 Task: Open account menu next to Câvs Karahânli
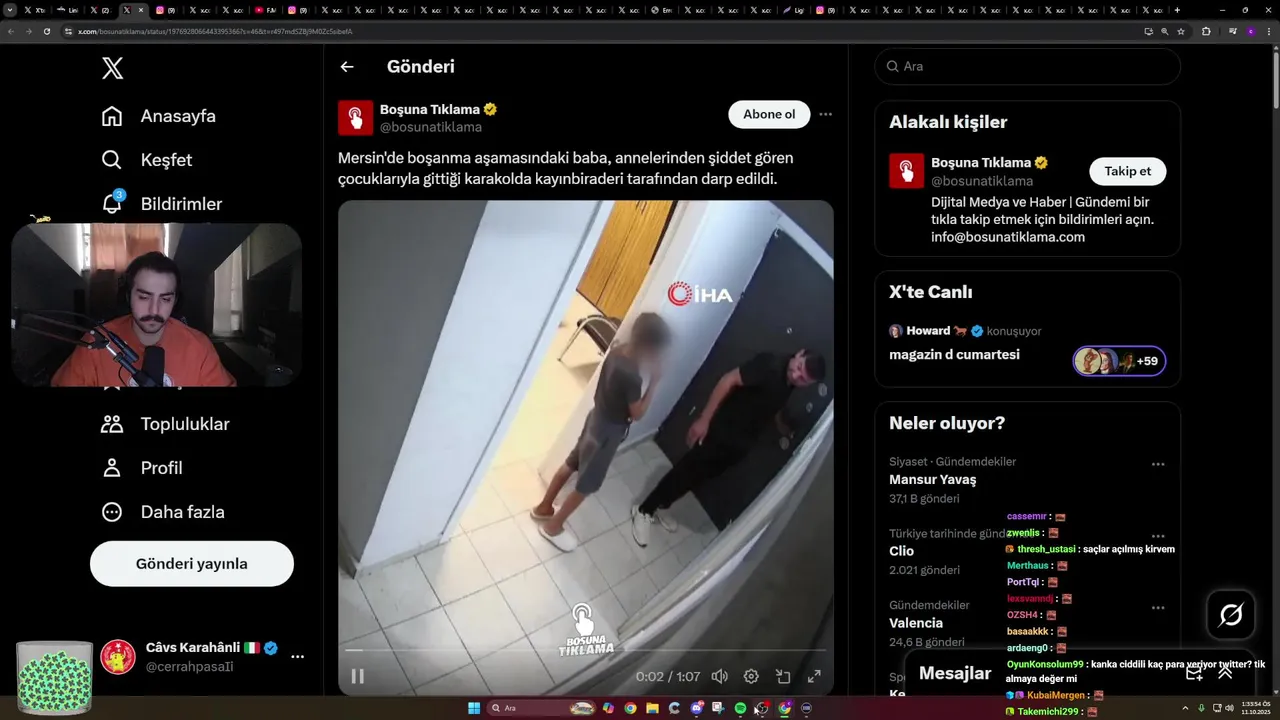[x=297, y=657]
